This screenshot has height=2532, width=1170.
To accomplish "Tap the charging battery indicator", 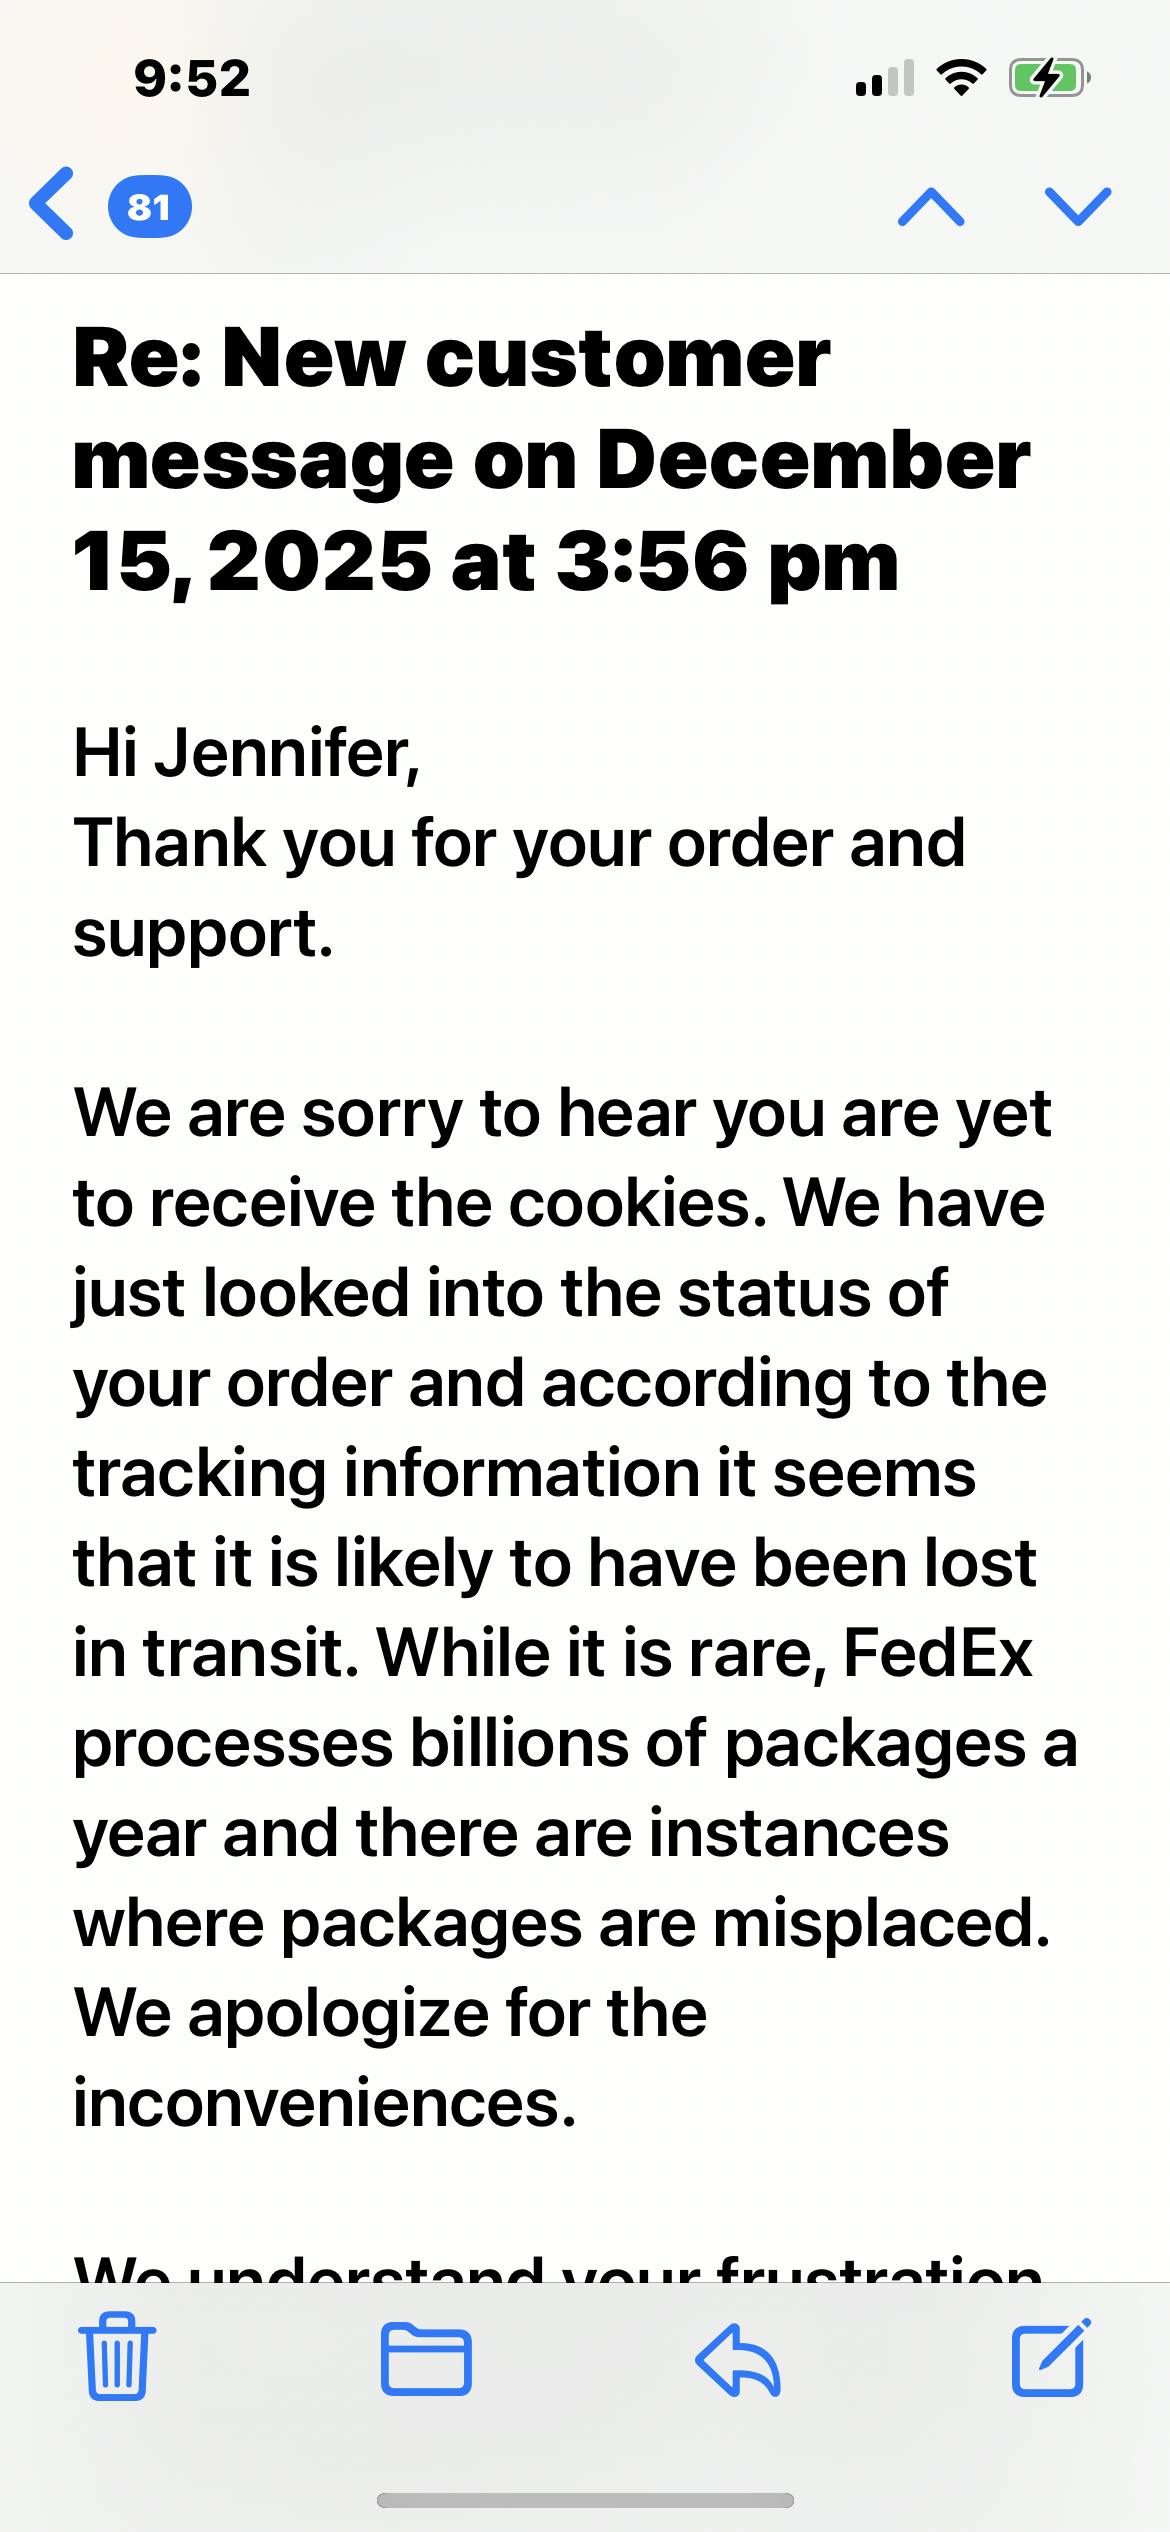I will 1048,78.
